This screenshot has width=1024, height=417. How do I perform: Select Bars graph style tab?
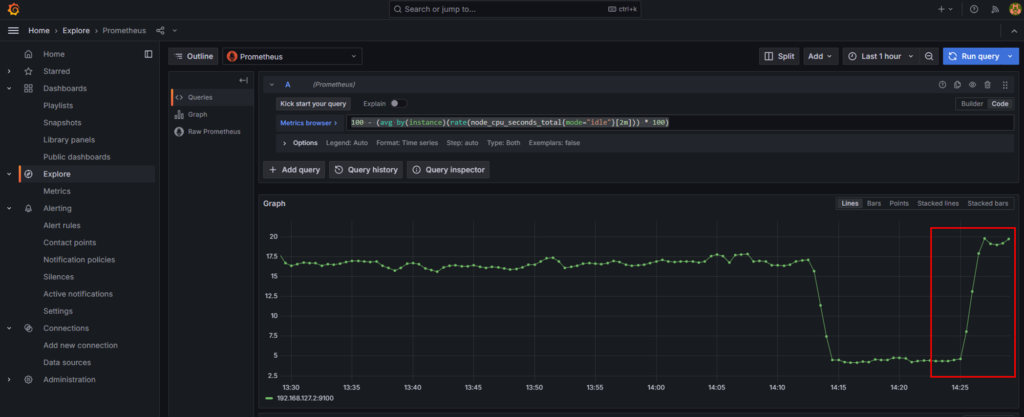tap(873, 203)
